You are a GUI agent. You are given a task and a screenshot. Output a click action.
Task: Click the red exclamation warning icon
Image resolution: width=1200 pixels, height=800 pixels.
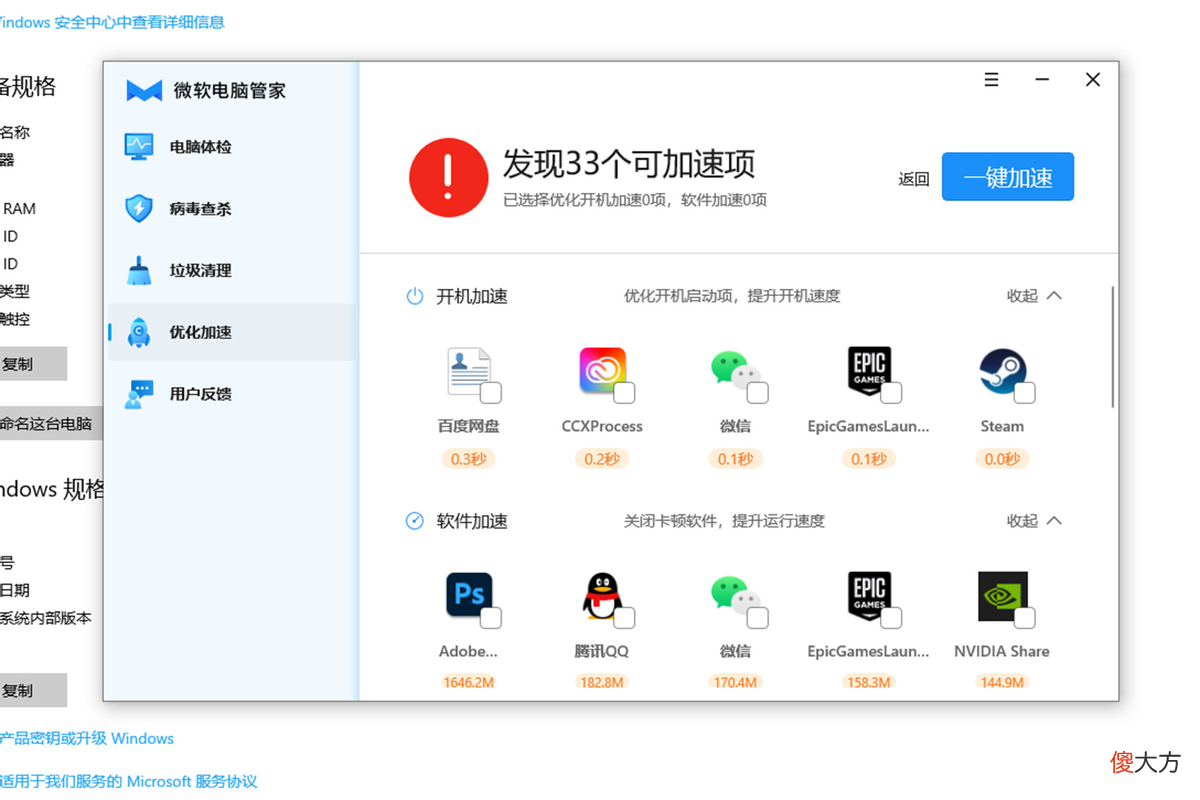point(448,178)
